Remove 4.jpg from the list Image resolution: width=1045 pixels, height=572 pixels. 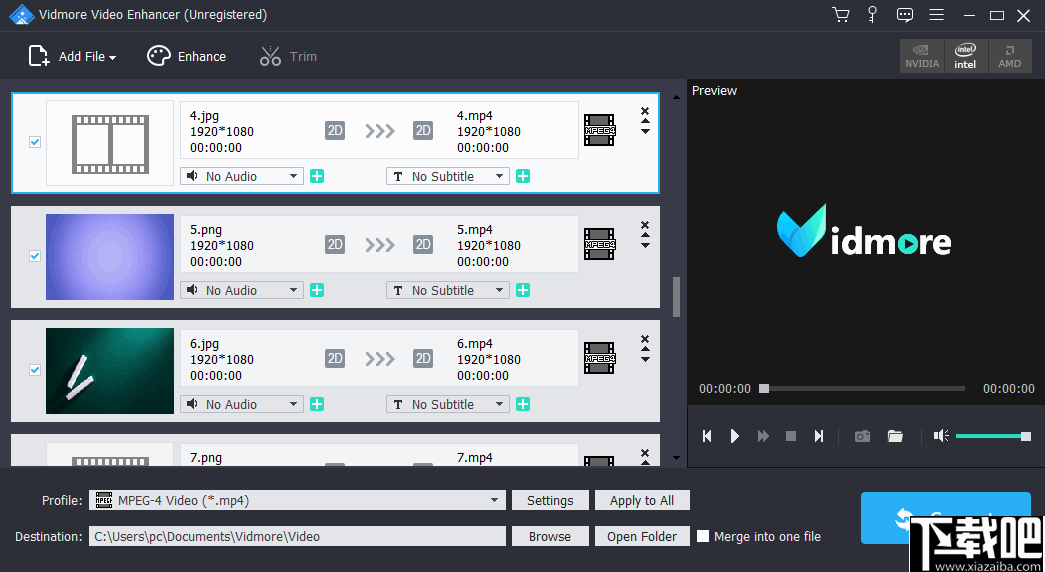coord(644,111)
